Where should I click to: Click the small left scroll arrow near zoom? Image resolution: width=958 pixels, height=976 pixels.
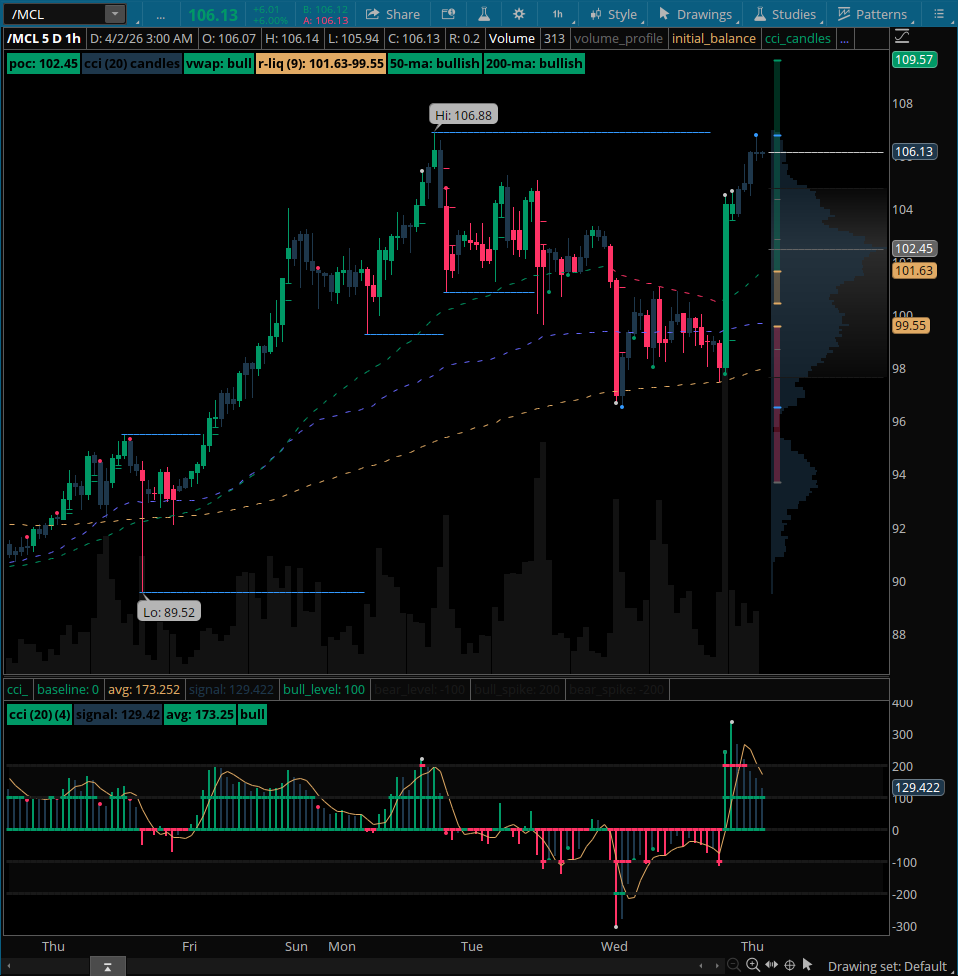(x=702, y=967)
